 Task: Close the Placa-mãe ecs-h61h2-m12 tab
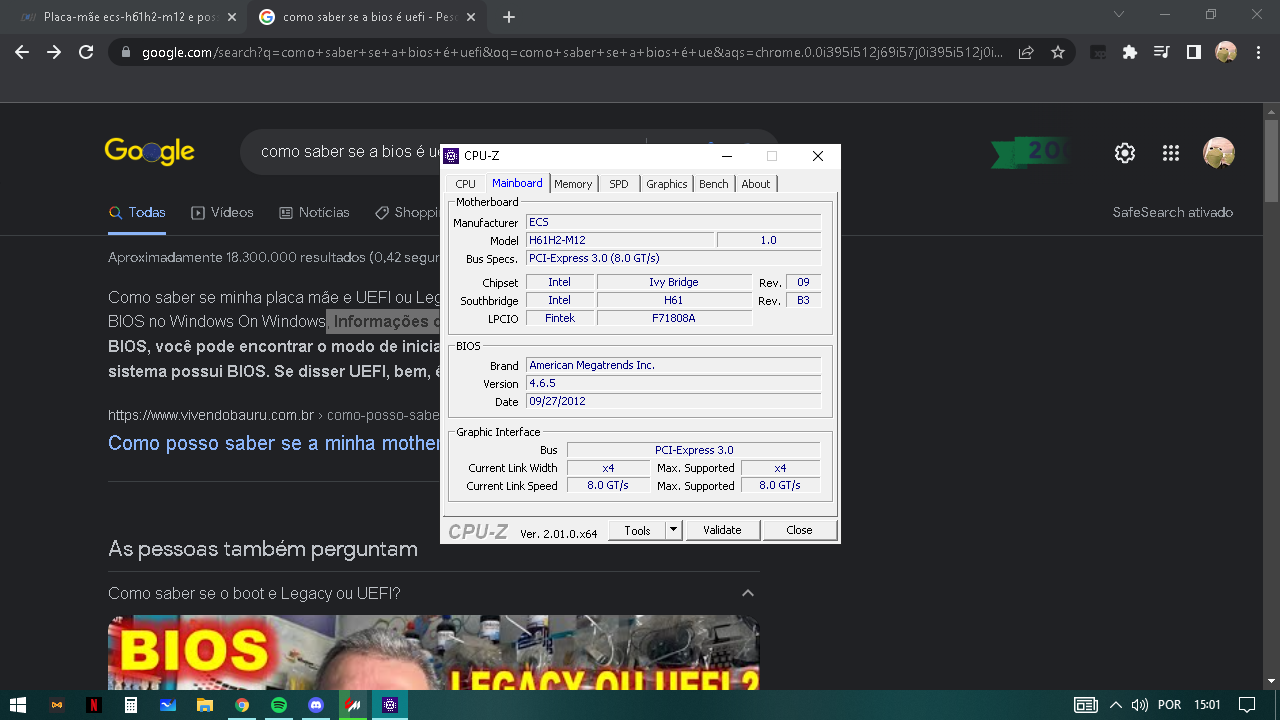pyautogui.click(x=232, y=17)
